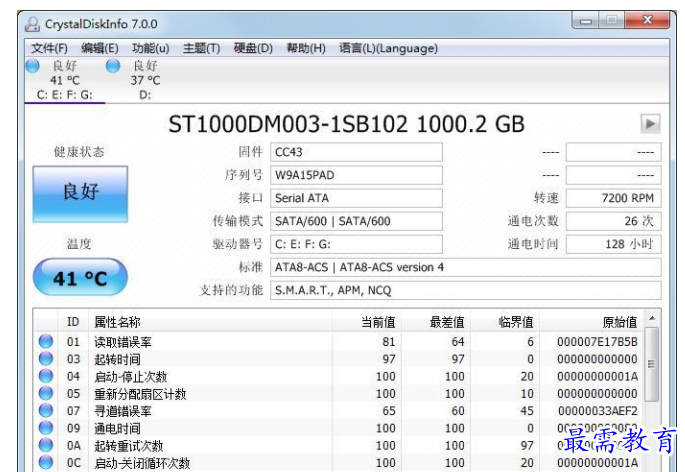Click the blue status orb for disk D:
Screen dimensions: 685x472
coord(113,66)
